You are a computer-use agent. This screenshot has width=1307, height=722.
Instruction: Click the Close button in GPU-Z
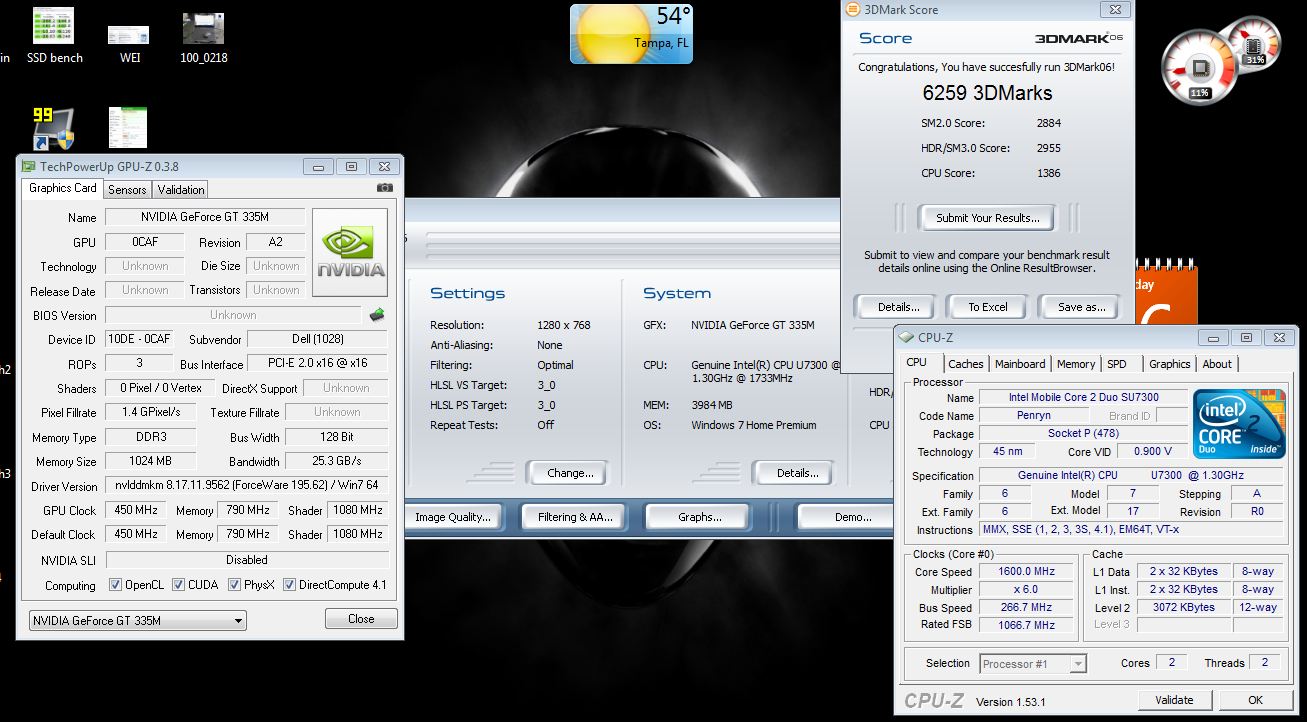pyautogui.click(x=361, y=619)
